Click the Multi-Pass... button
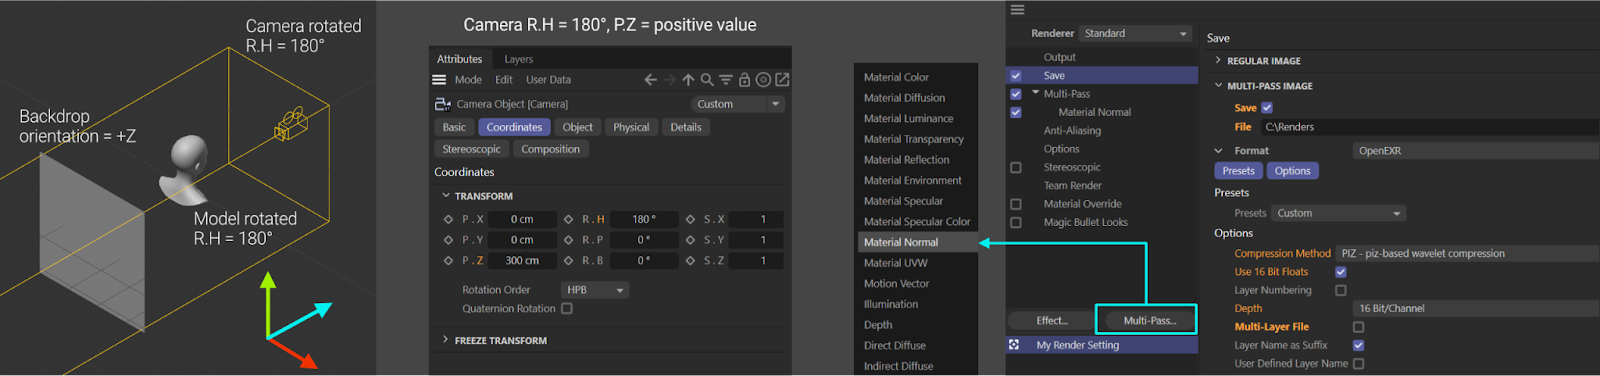 [1149, 320]
